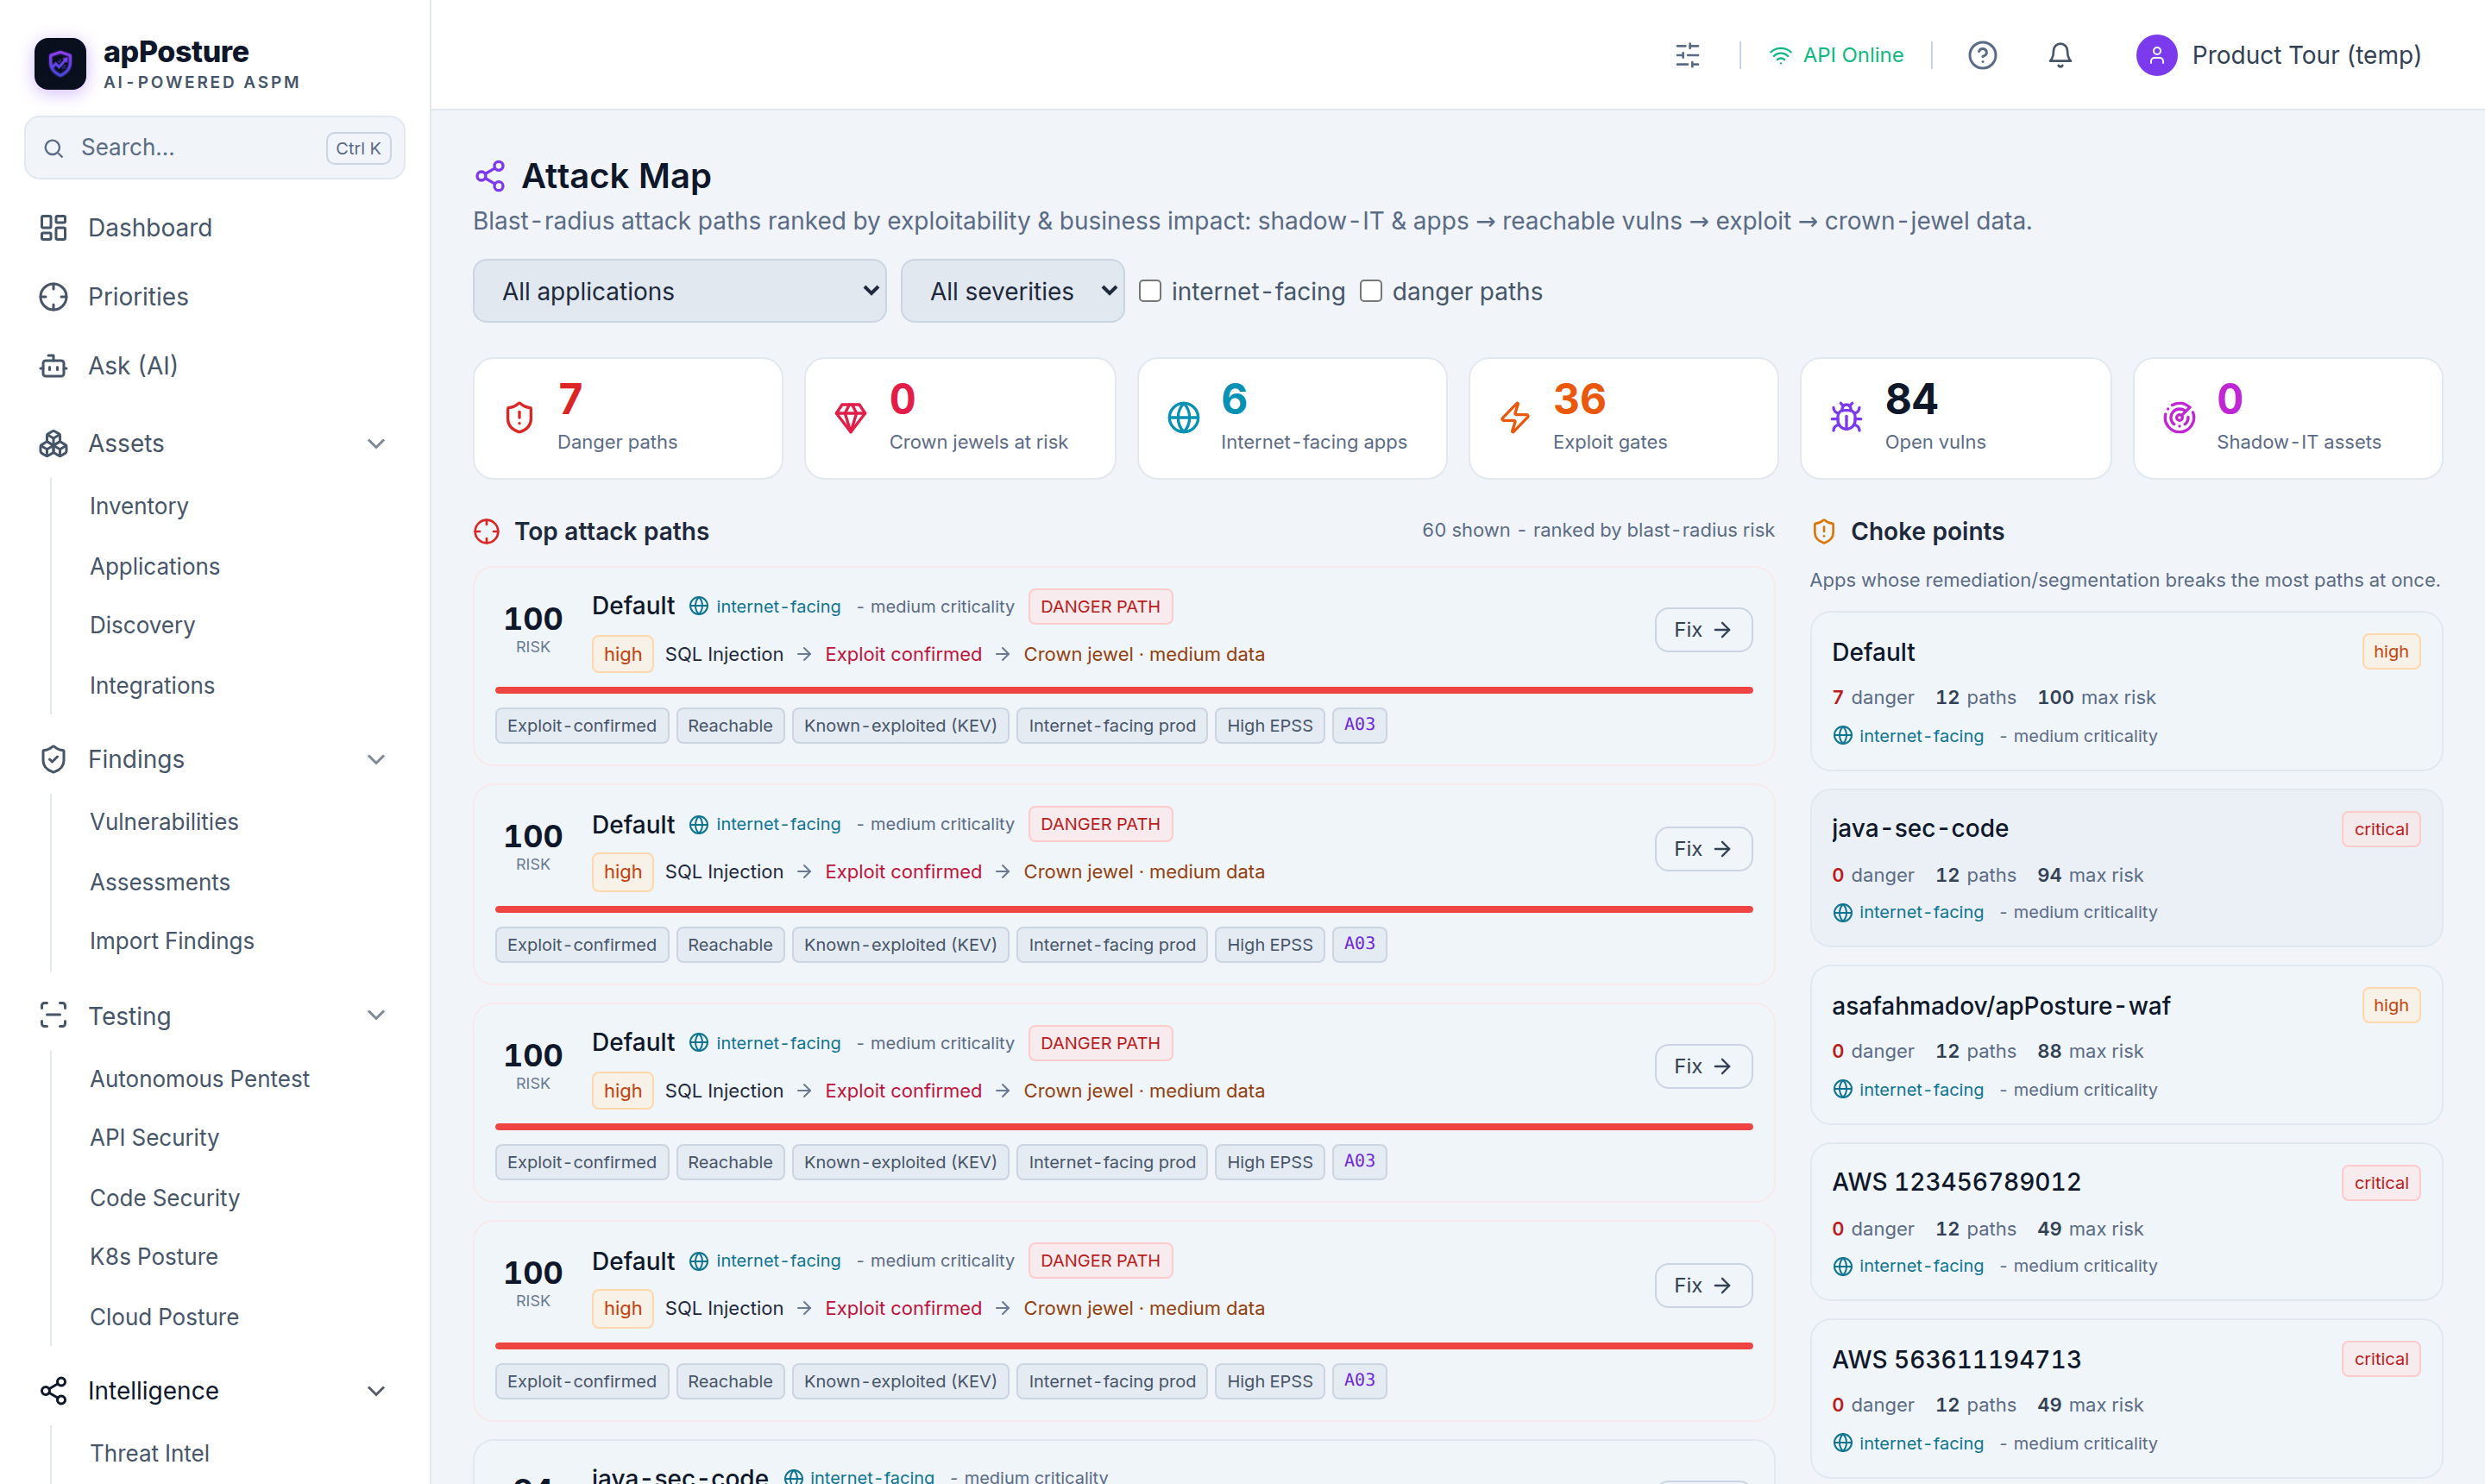Click the Intelligence share-nodes icon
Viewport: 2485px width, 1484px height.
[x=53, y=1391]
